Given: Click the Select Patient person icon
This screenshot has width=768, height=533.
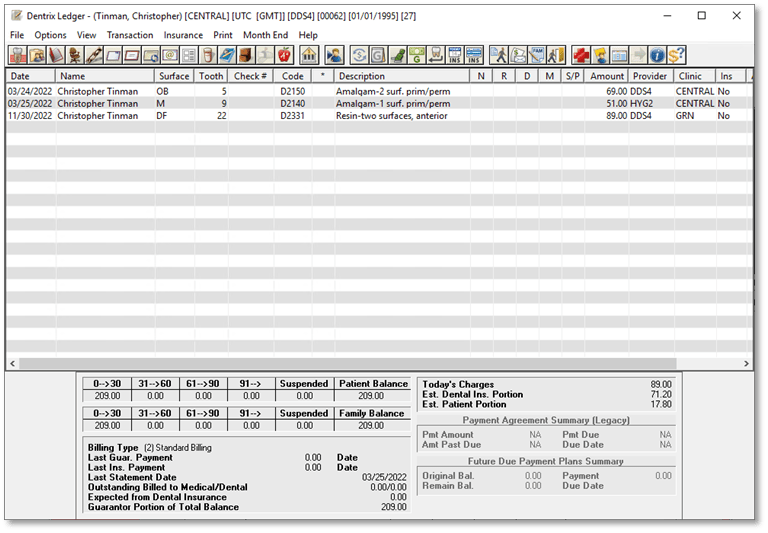Looking at the screenshot, I should click(335, 55).
